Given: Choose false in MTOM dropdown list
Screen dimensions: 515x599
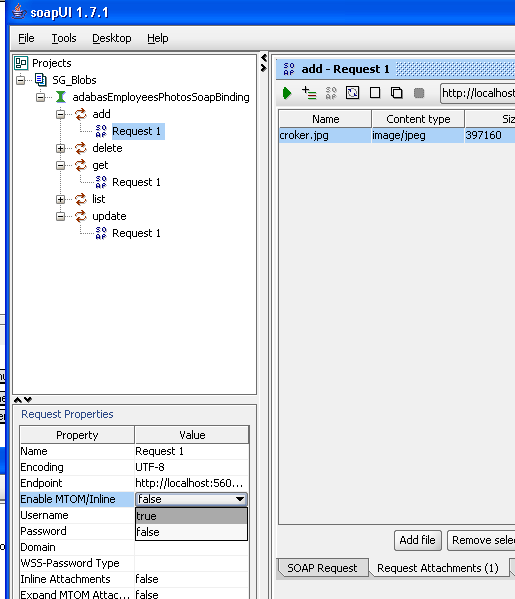Looking at the screenshot, I should [191, 532].
